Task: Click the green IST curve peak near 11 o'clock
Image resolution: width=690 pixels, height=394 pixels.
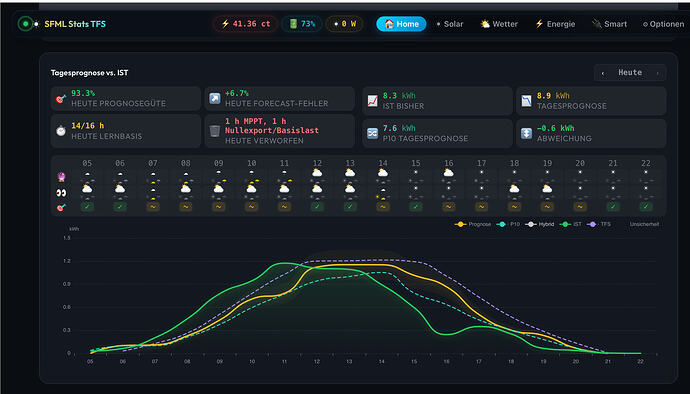Action: click(284, 263)
